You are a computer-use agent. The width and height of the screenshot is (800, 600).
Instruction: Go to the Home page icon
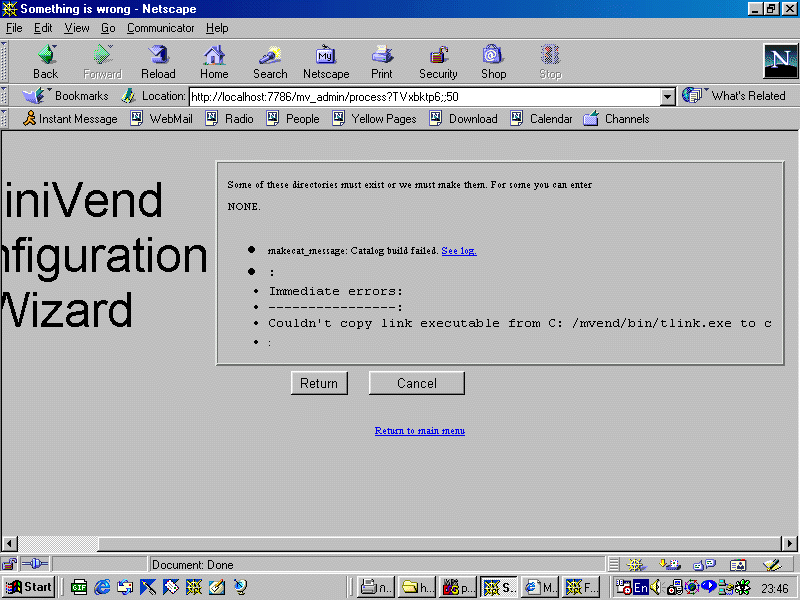pyautogui.click(x=214, y=61)
